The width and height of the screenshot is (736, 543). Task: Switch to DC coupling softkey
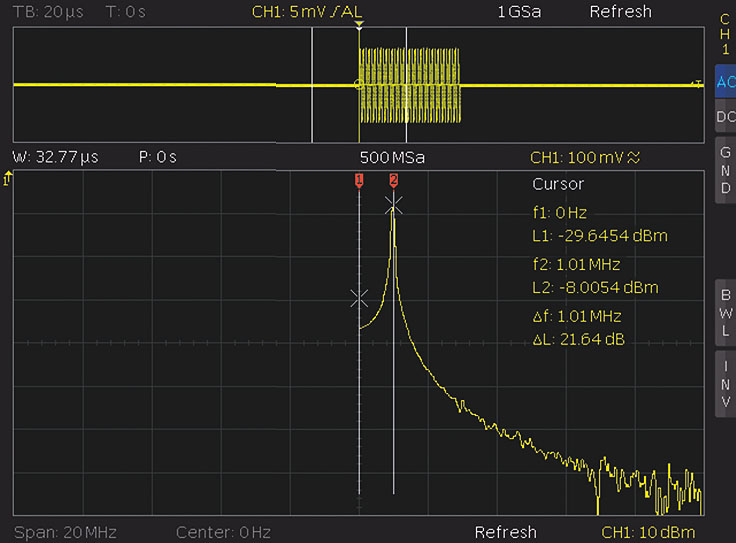pyautogui.click(x=725, y=117)
